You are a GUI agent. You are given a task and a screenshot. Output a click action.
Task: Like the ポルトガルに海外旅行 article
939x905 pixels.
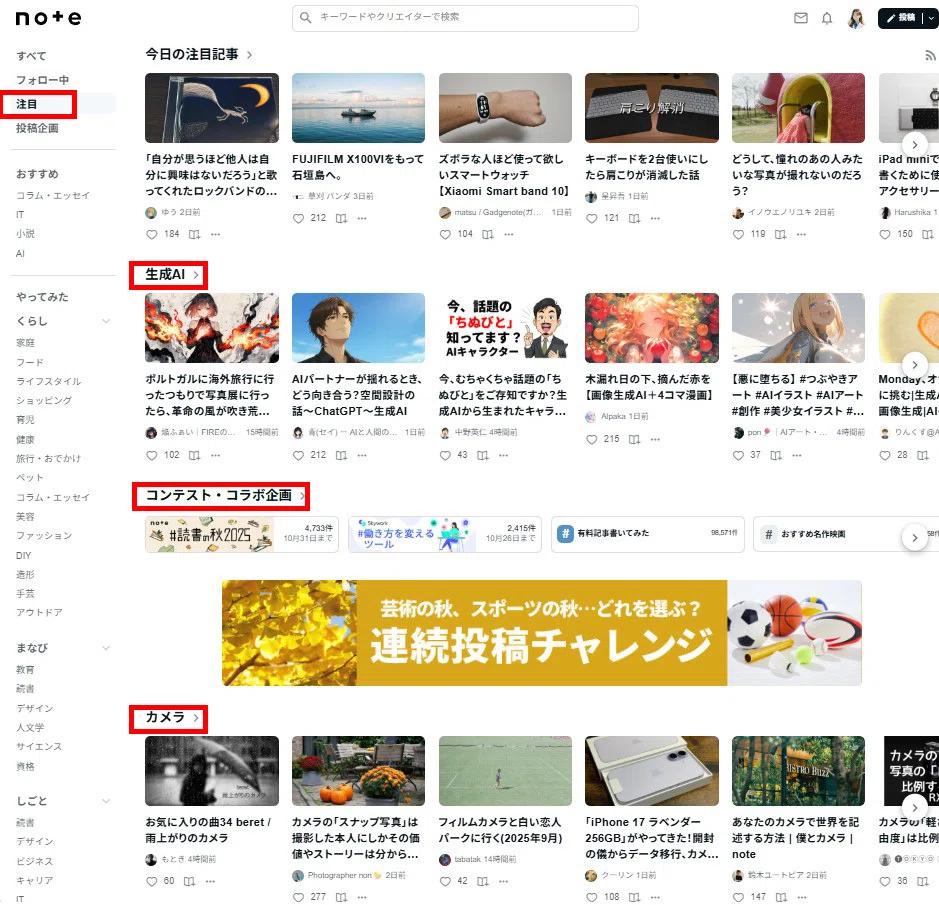point(152,455)
